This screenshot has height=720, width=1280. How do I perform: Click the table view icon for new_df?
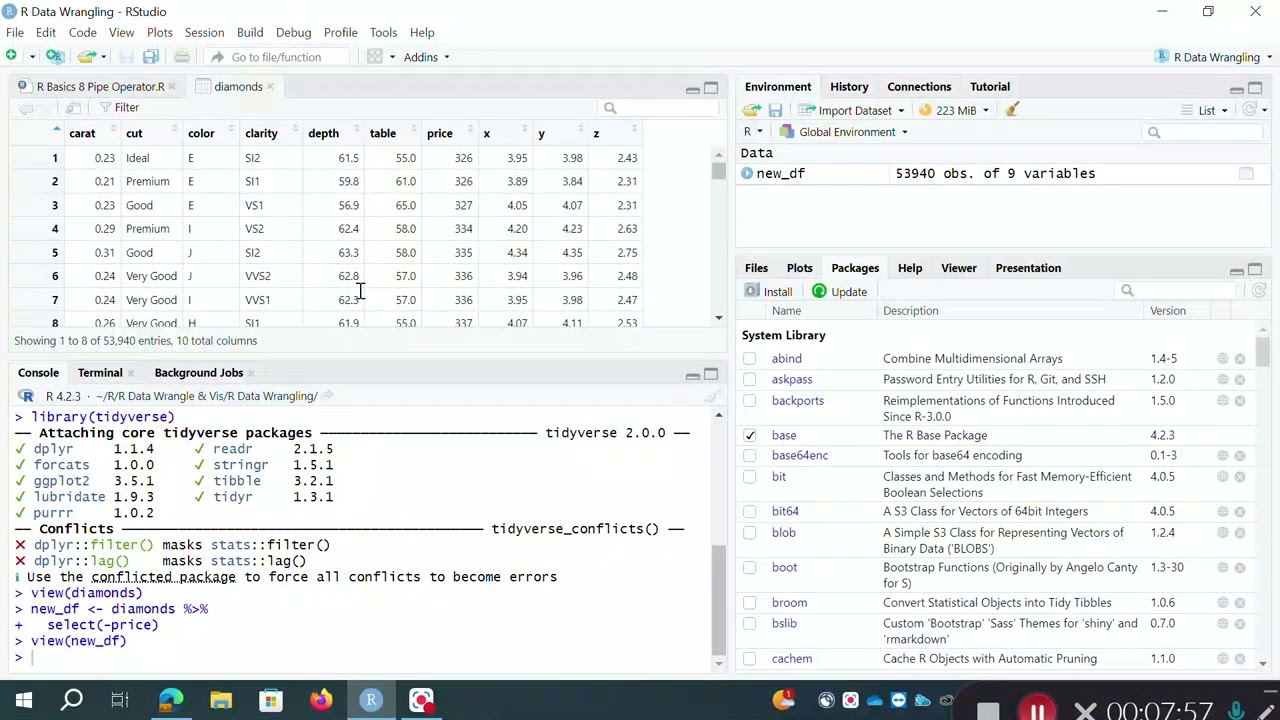pos(1246,174)
